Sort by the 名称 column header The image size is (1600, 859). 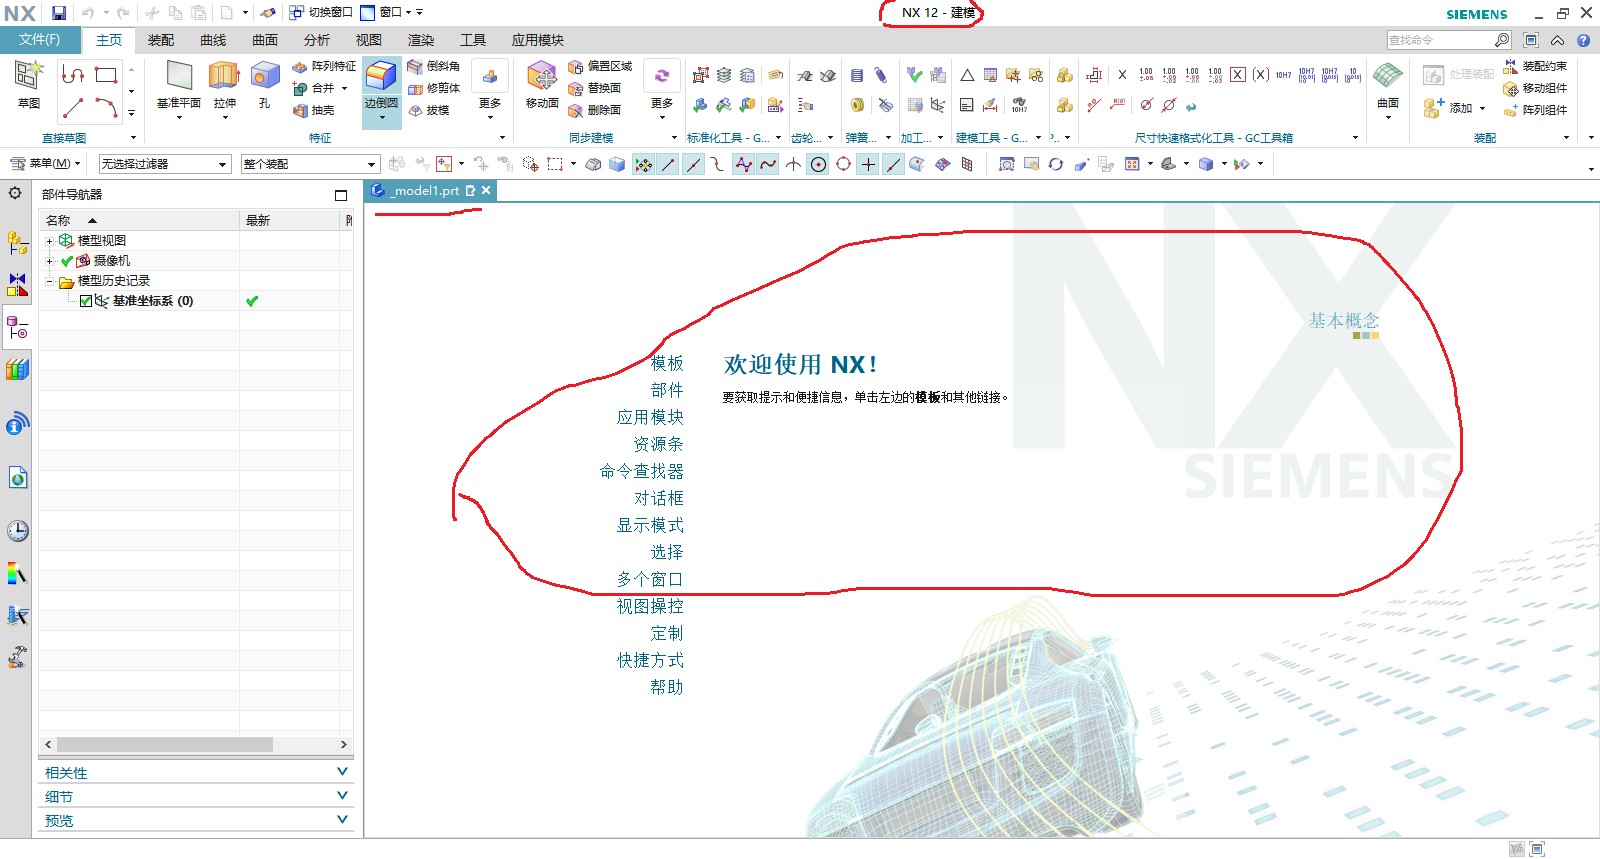pyautogui.click(x=140, y=220)
